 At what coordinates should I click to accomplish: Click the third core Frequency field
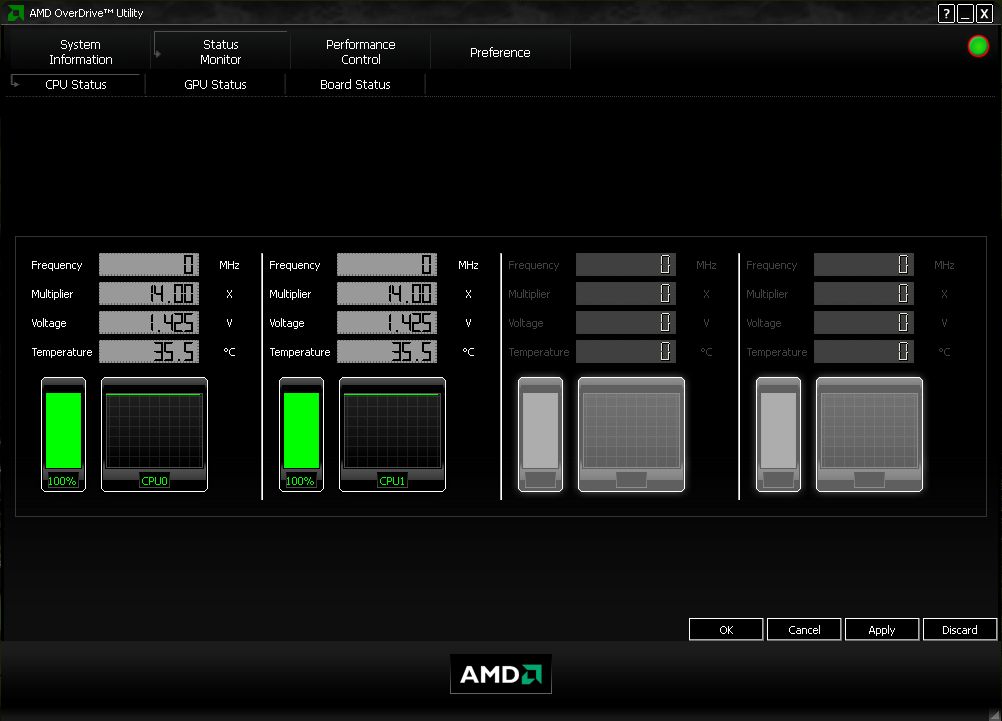626,265
